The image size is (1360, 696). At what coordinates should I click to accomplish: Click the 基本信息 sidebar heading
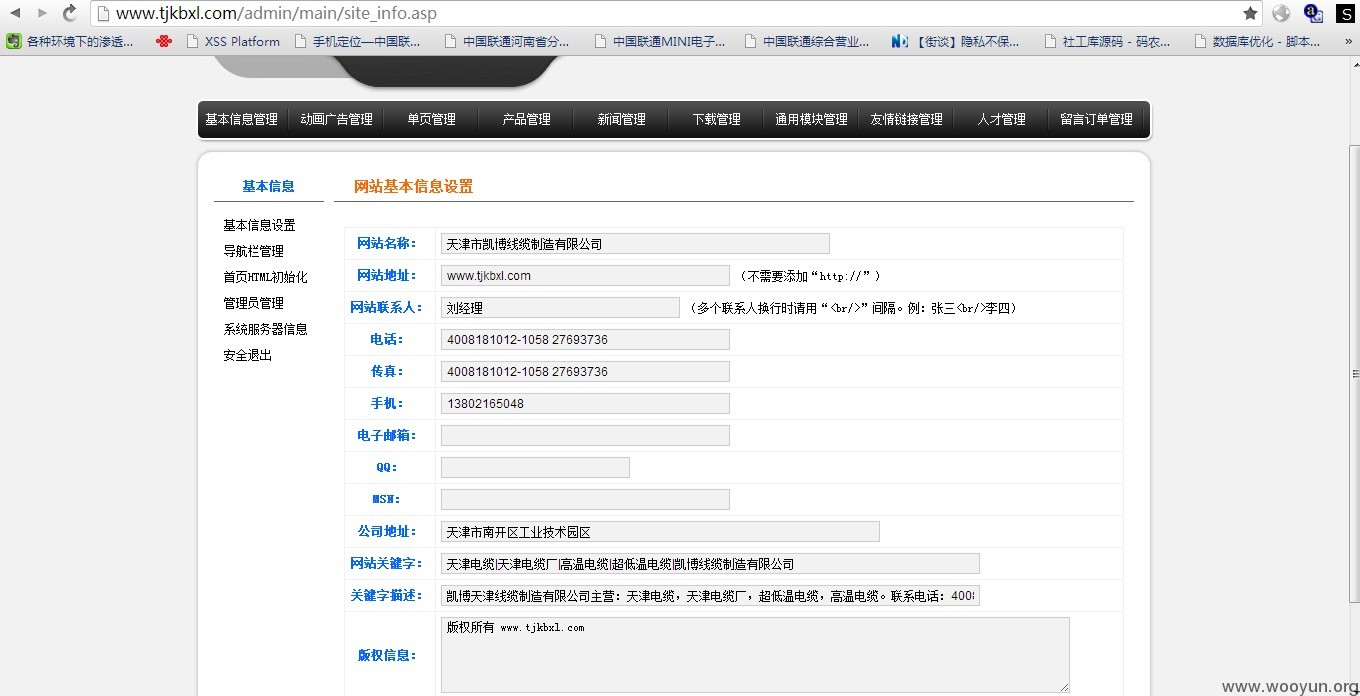(x=268, y=186)
